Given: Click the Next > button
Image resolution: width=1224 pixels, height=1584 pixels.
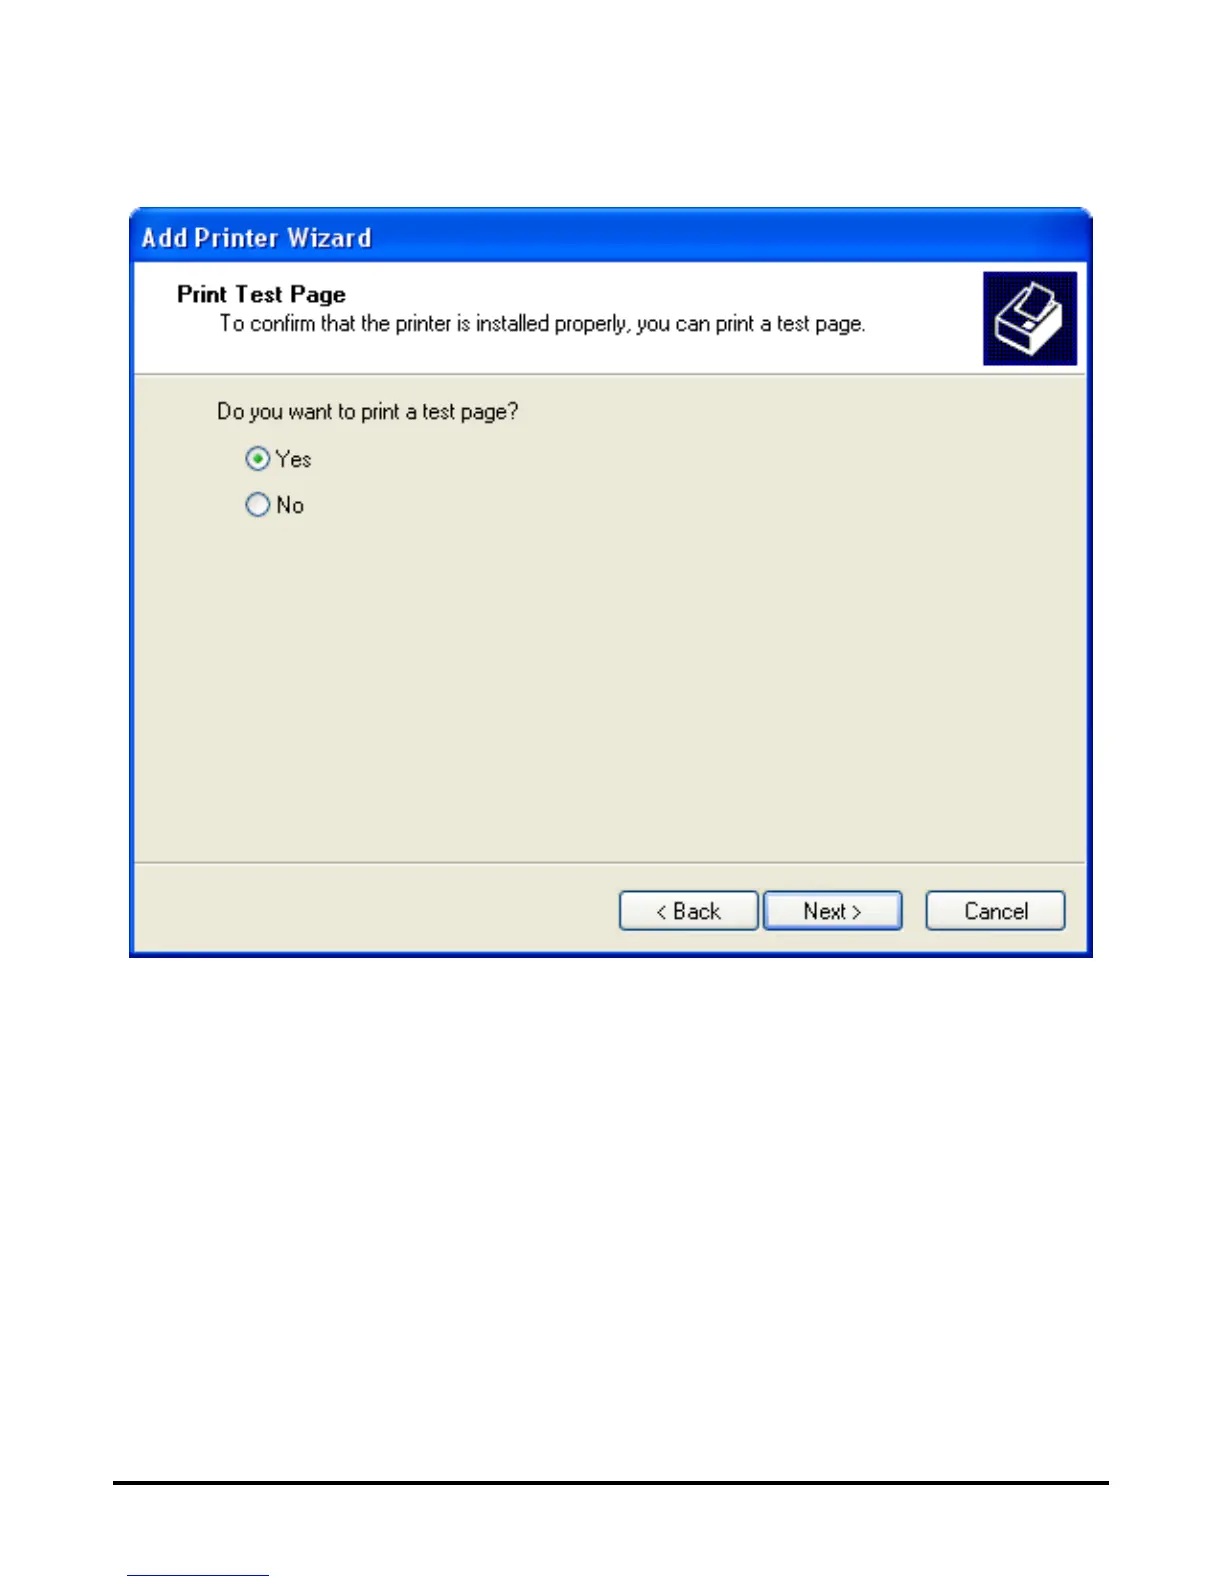Looking at the screenshot, I should (x=832, y=911).
